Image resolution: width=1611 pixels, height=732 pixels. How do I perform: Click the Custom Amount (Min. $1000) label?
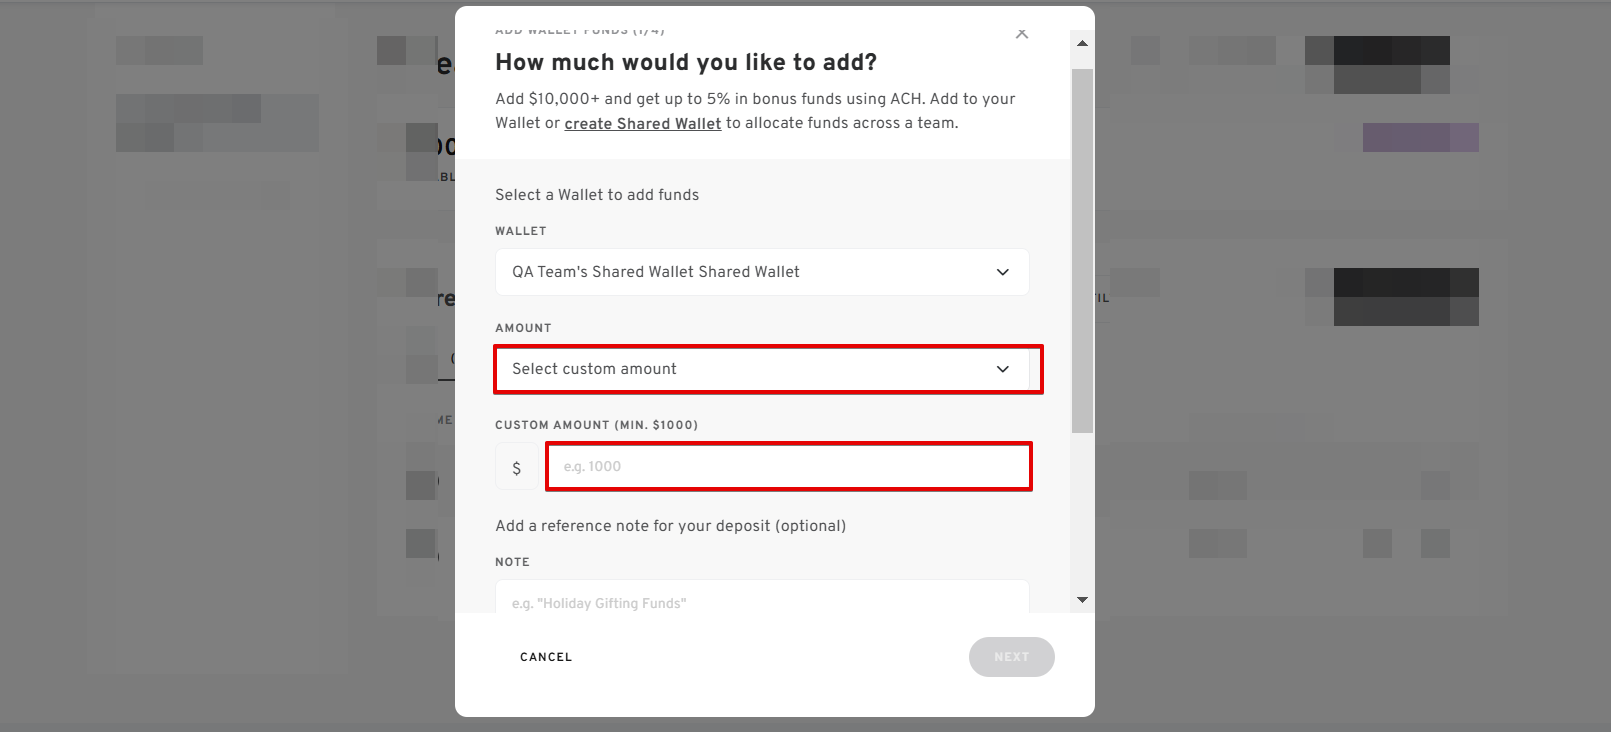coord(596,425)
